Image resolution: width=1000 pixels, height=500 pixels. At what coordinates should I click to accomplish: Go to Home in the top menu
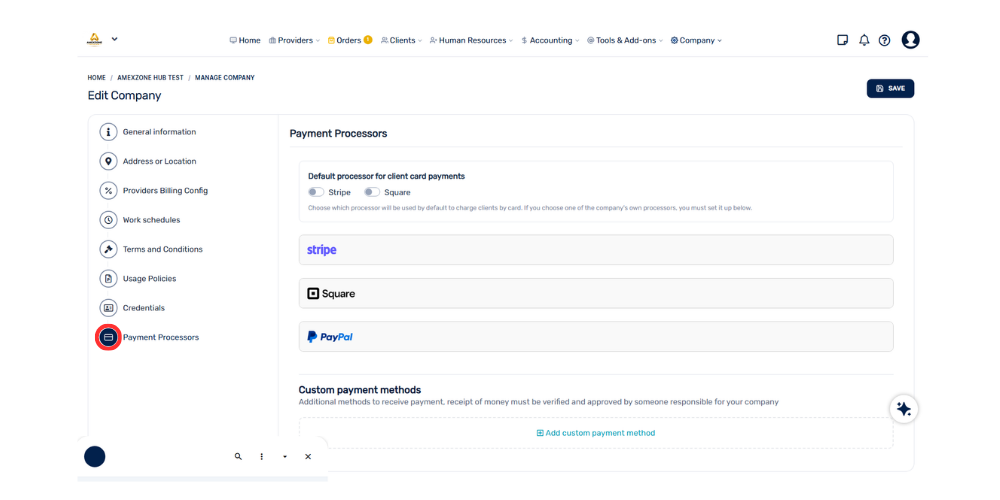(x=245, y=40)
